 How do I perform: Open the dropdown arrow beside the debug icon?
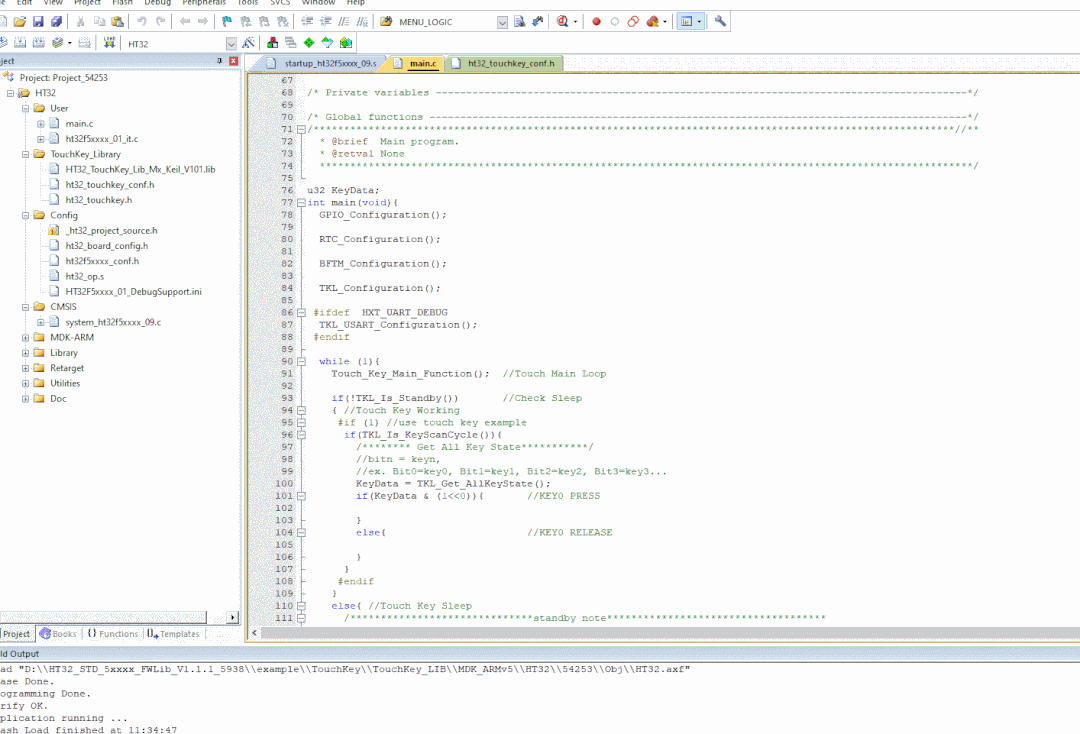tap(575, 22)
